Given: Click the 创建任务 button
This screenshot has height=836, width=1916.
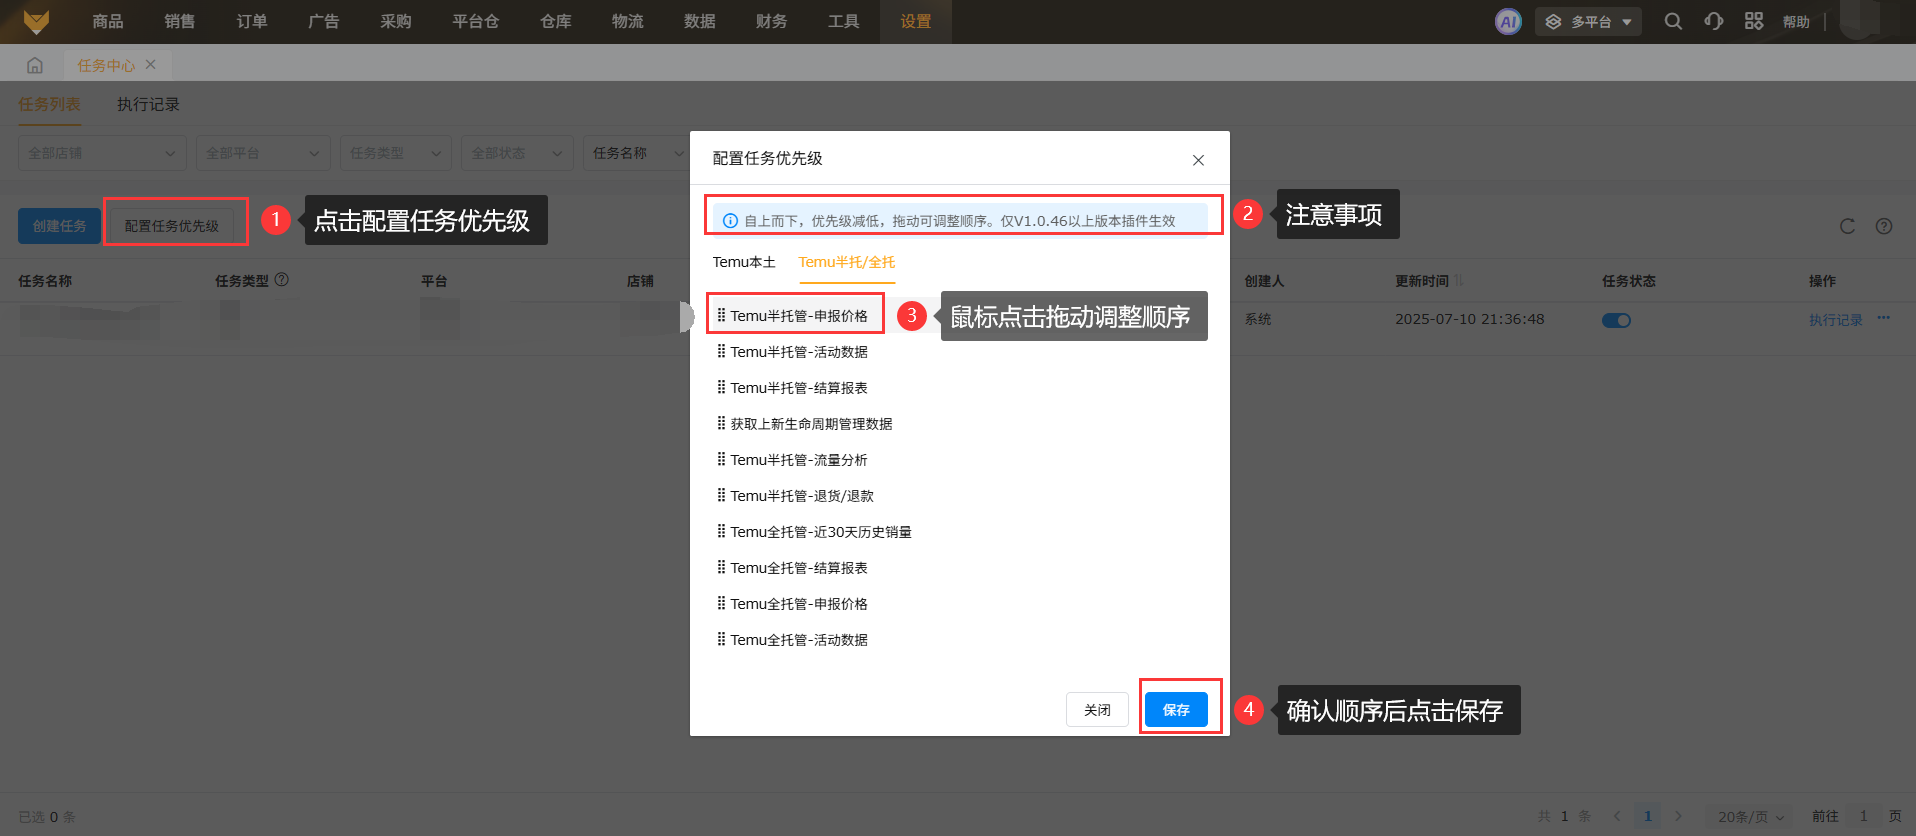Looking at the screenshot, I should coord(59,226).
